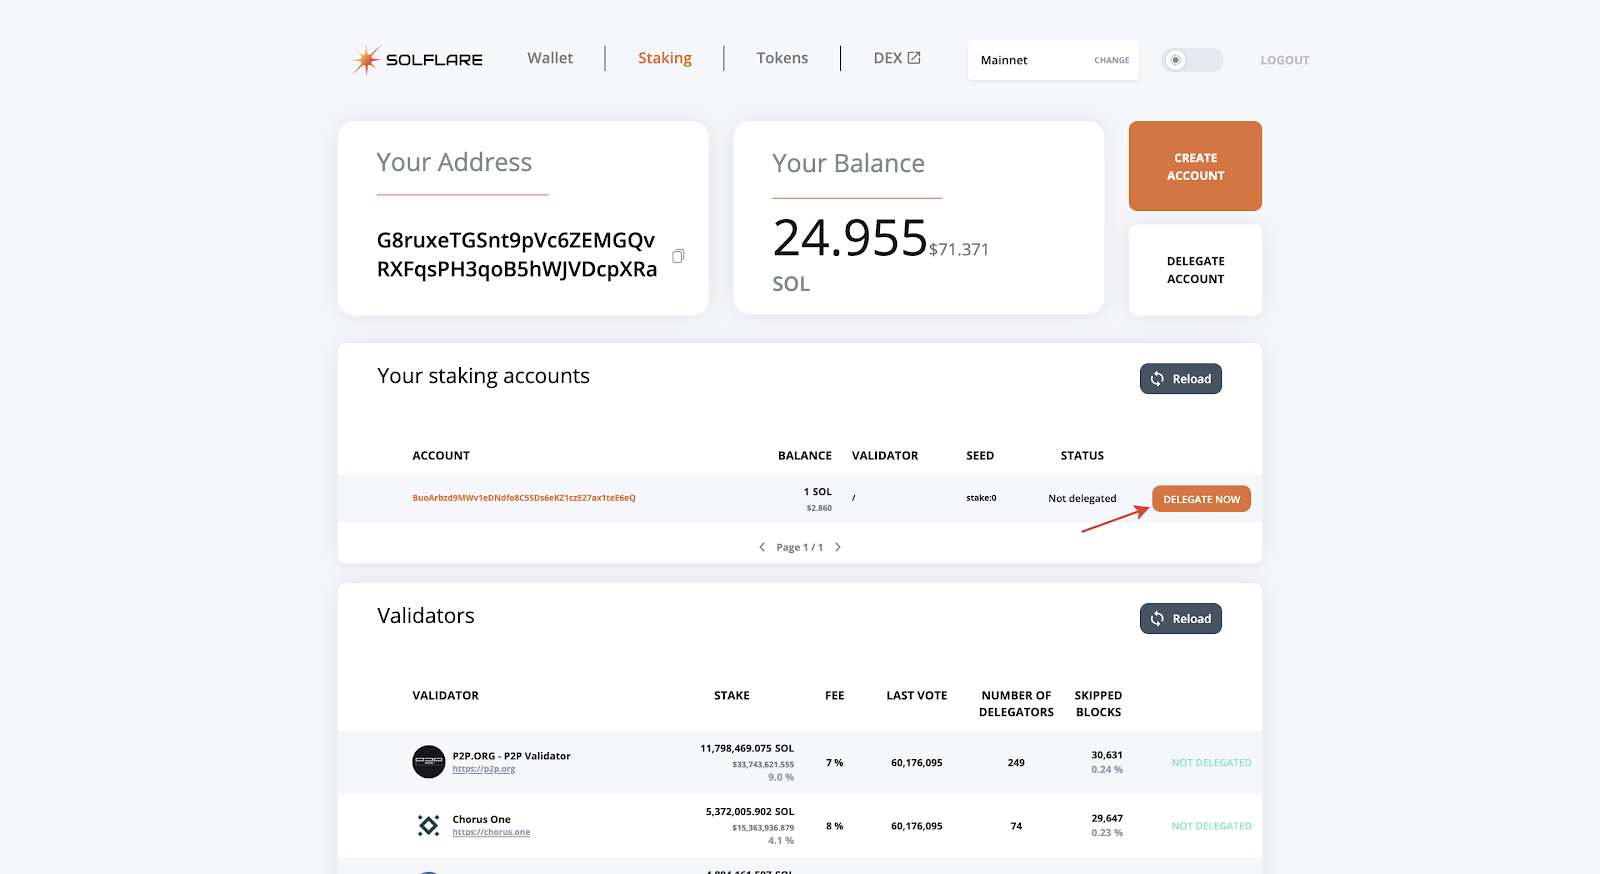The height and width of the screenshot is (874, 1600).
Task: Click NOT DELEGATED label for Chorus One row
Action: point(1211,826)
